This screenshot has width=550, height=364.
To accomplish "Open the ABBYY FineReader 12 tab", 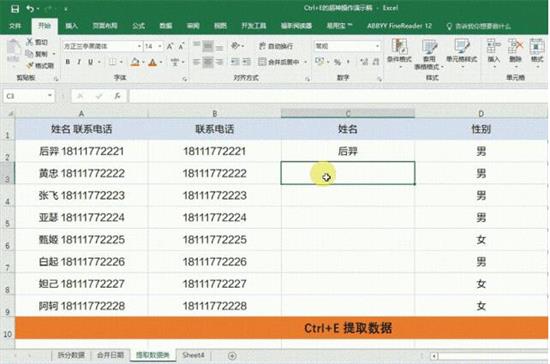I will click(x=399, y=26).
